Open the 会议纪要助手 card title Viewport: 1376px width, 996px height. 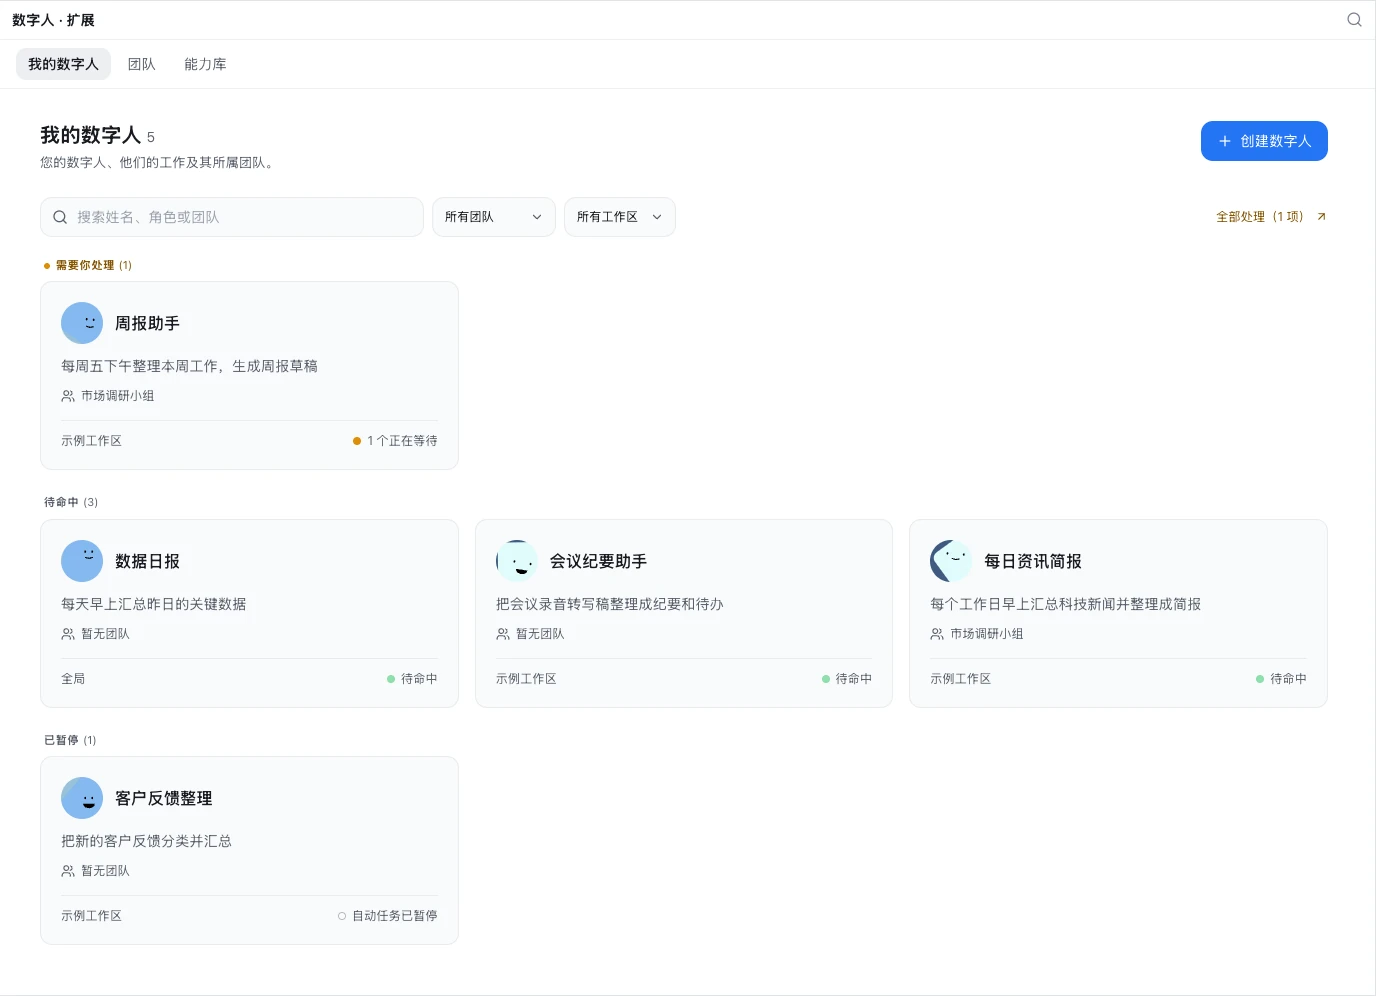(x=598, y=561)
